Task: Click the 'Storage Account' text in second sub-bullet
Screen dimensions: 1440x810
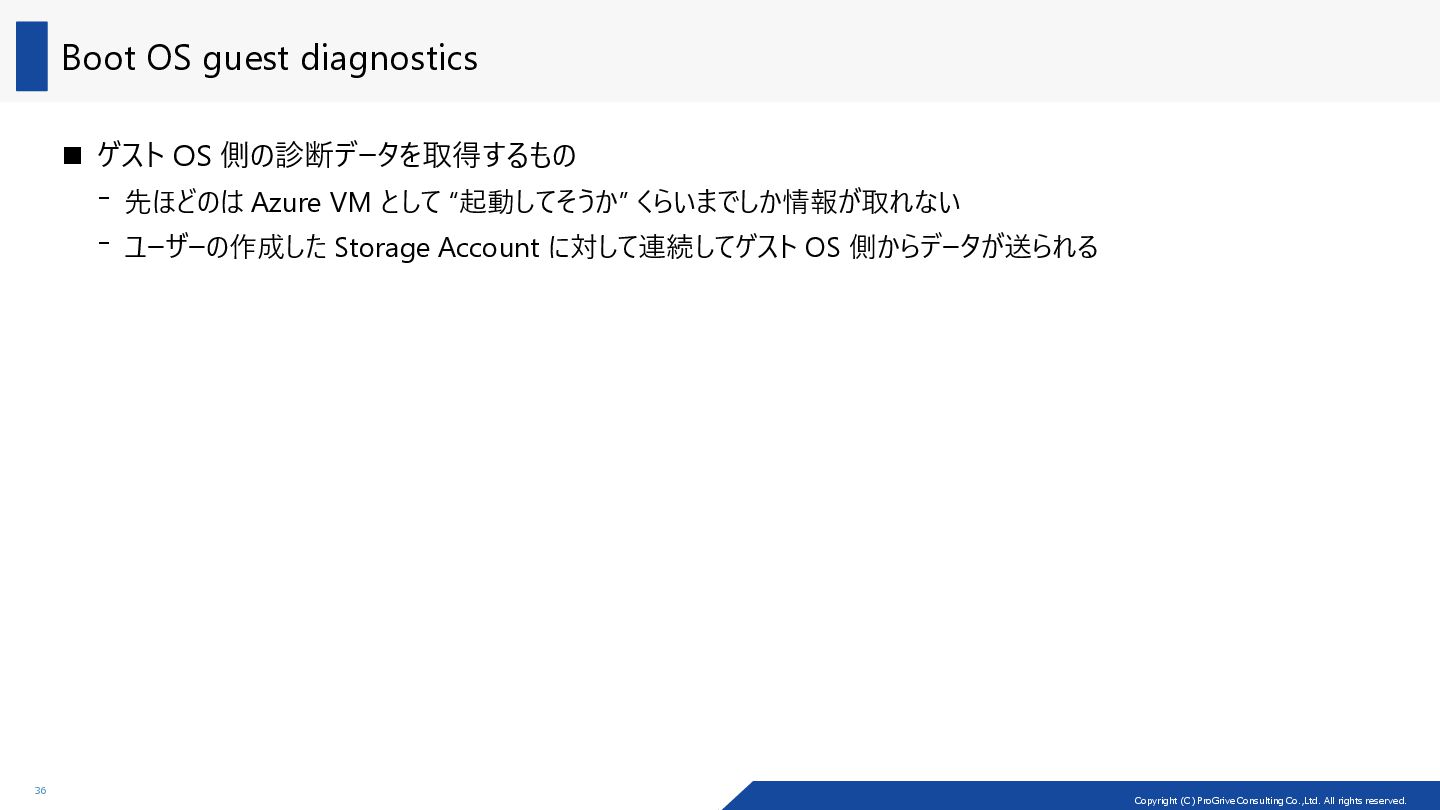Action: tap(437, 247)
